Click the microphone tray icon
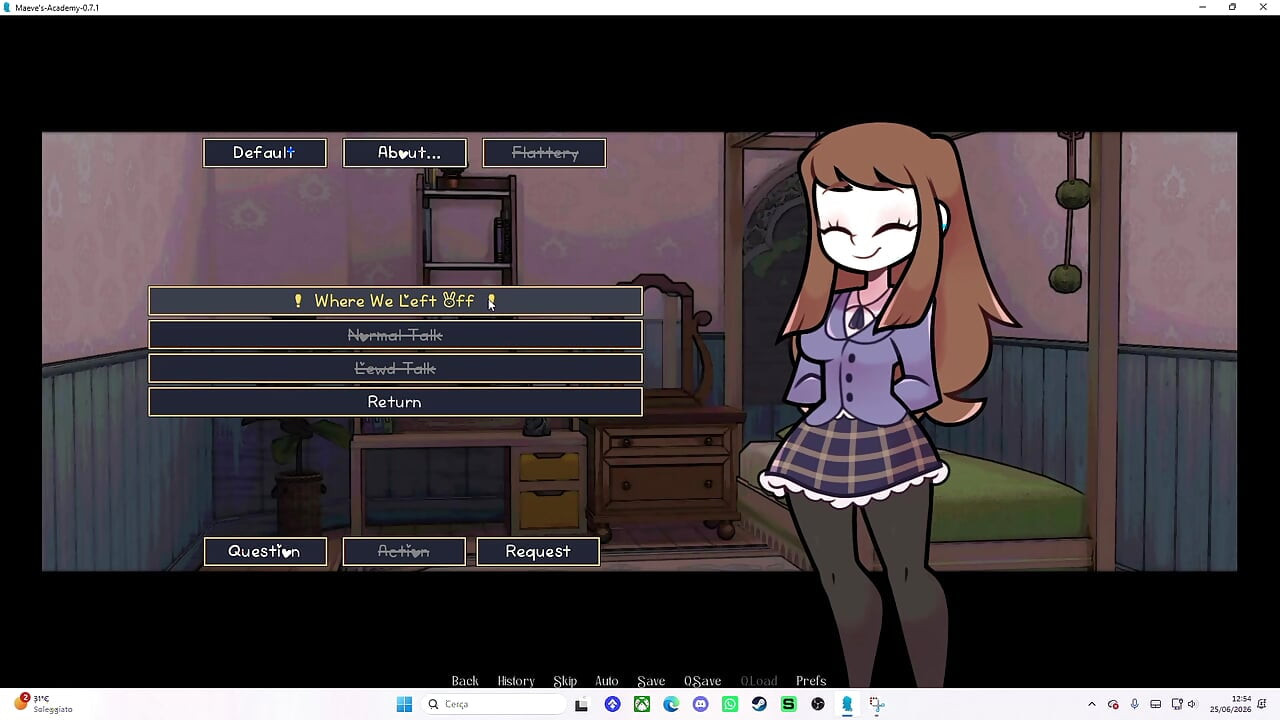Screen dimensions: 1280x720 pyautogui.click(x=1134, y=704)
